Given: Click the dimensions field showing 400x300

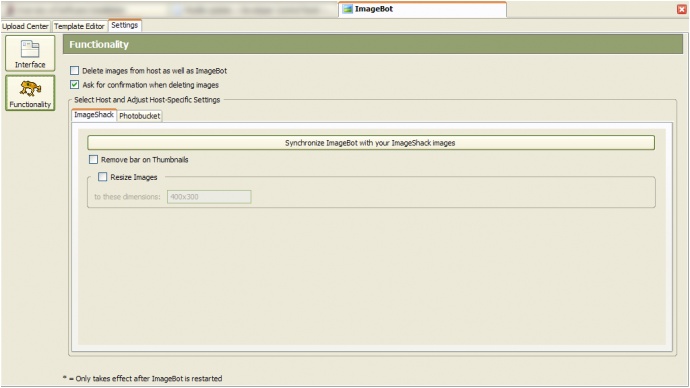Looking at the screenshot, I should click(209, 197).
